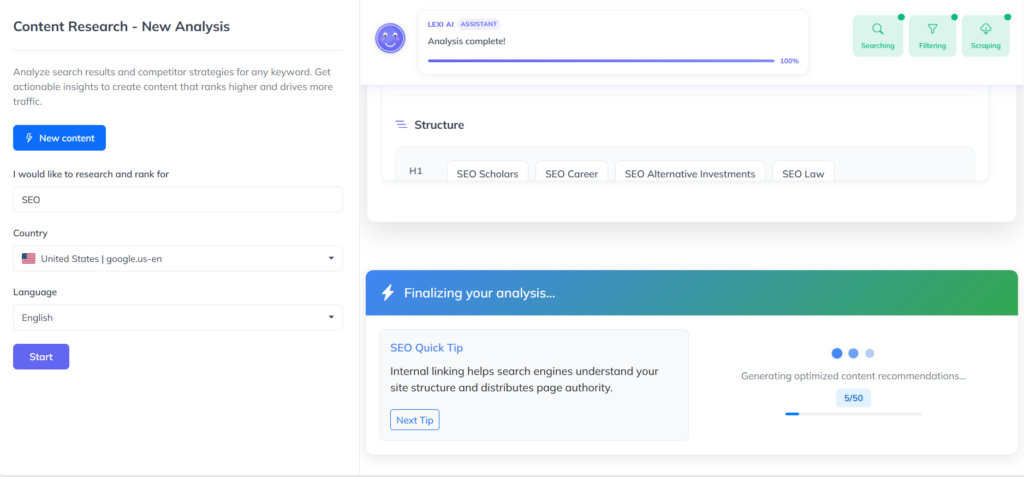Viewport: 1024px width, 477px height.
Task: Click the lightning bolt in Finalizing banner
Action: point(388,293)
